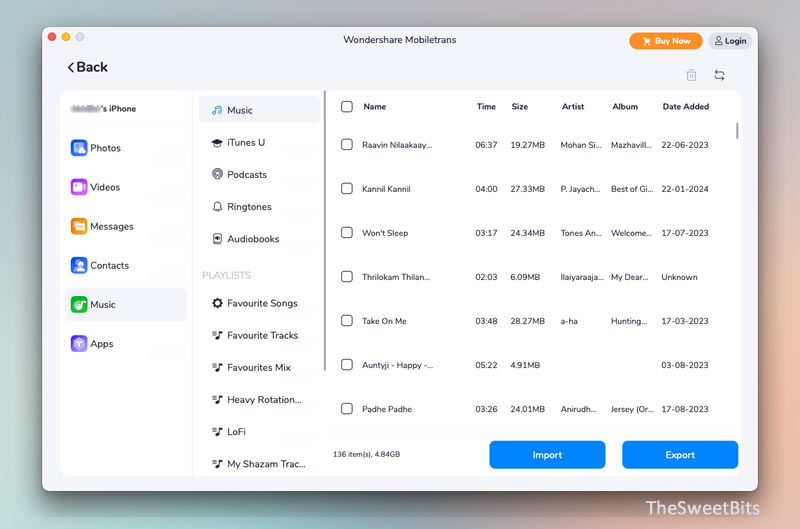Check the Auntyji - Happy checkbox
This screenshot has height=529, width=800.
pyautogui.click(x=347, y=365)
